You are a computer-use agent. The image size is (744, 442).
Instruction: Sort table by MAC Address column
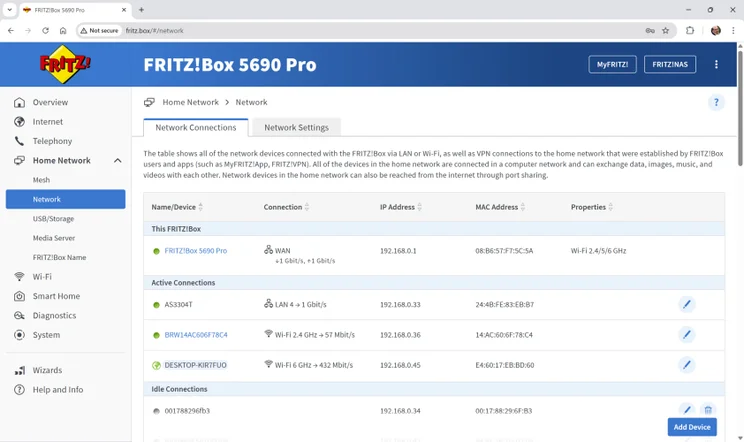pos(524,207)
